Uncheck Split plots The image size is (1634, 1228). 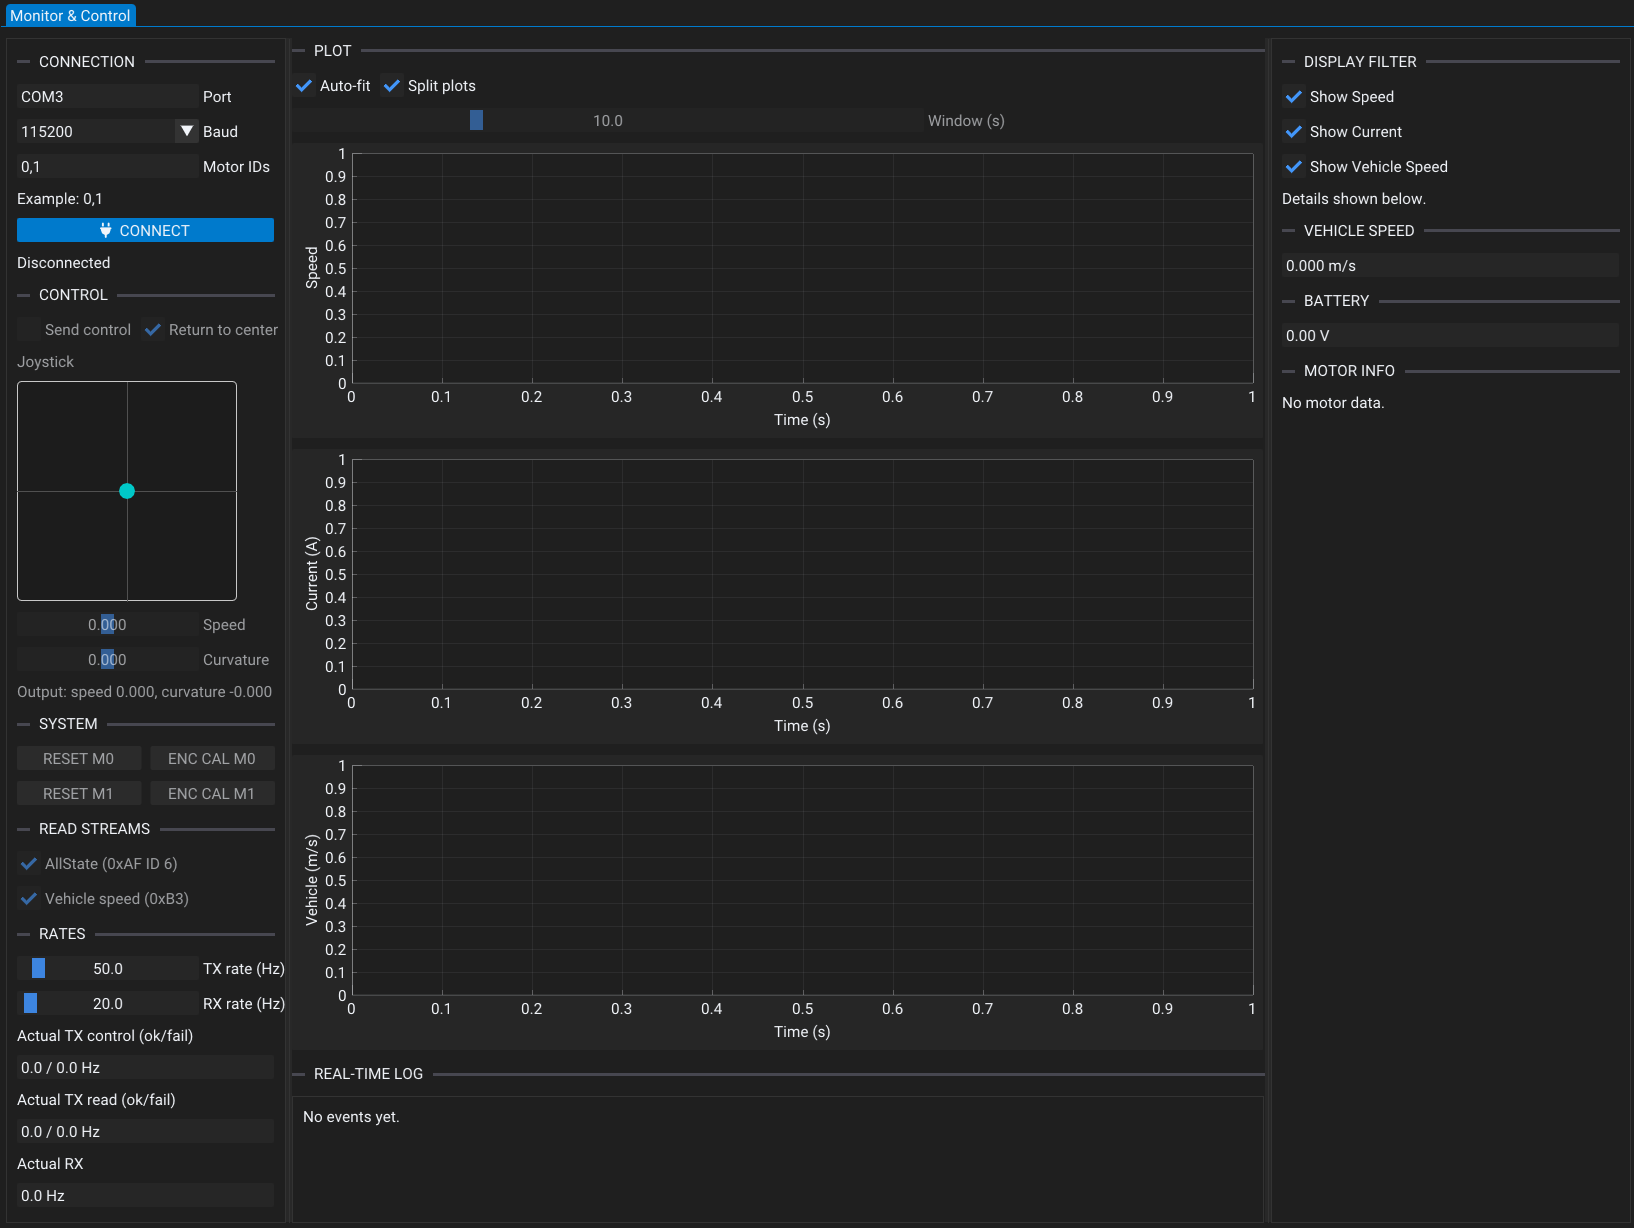coord(392,86)
